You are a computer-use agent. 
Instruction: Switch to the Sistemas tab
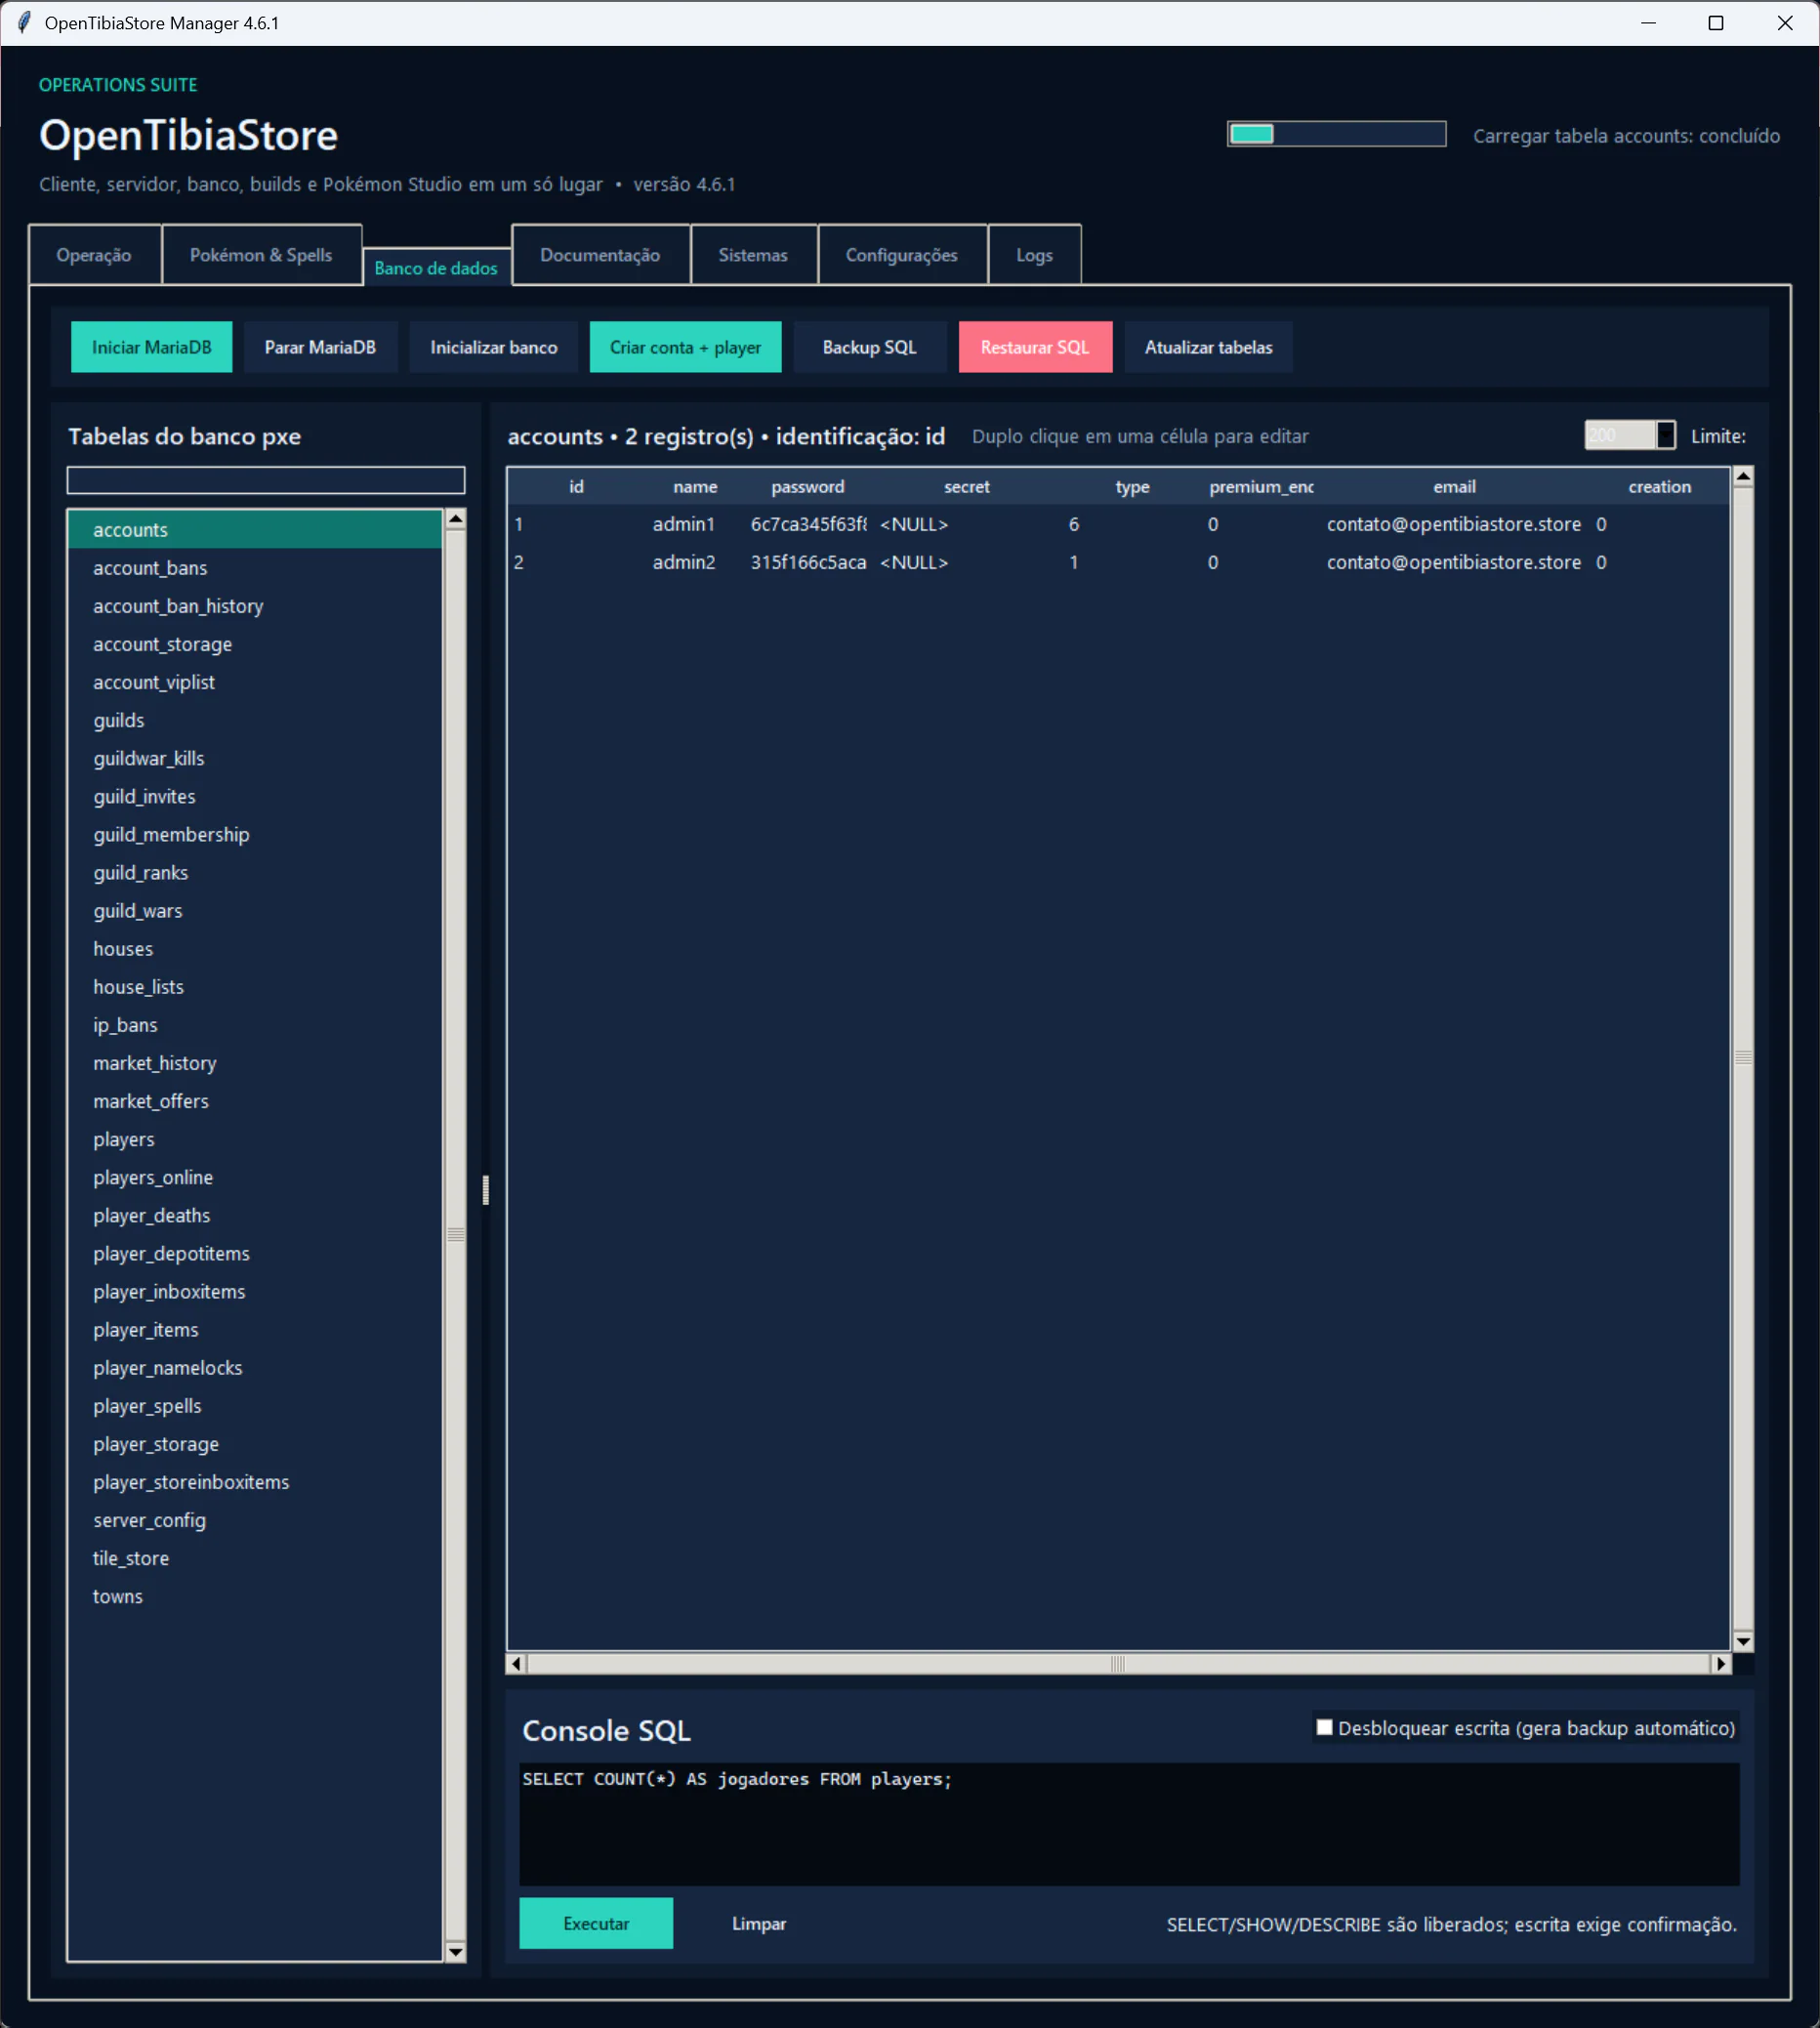coord(753,255)
